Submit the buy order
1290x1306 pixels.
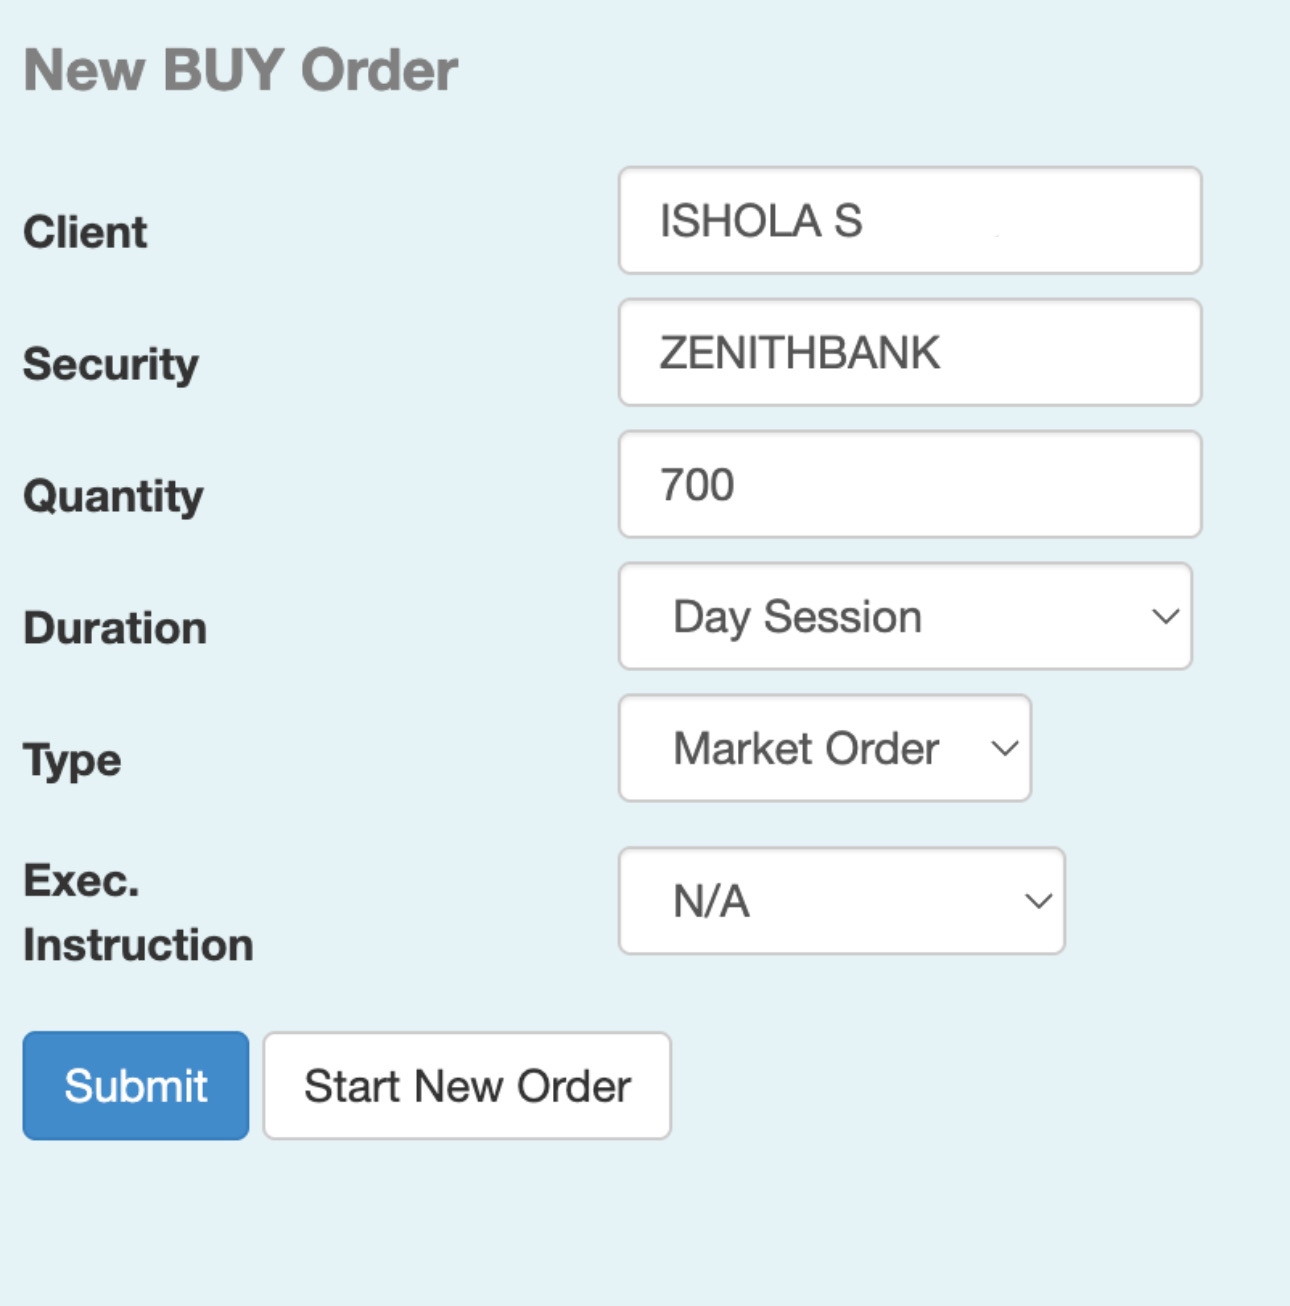tap(136, 1086)
